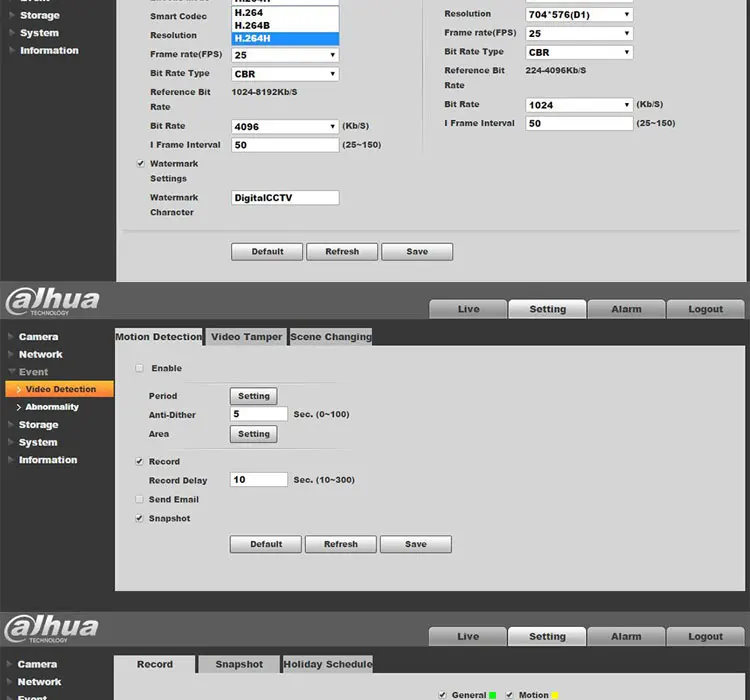The height and width of the screenshot is (700, 750).
Task: Expand System in the encode page sidebar
Action: tap(39, 33)
